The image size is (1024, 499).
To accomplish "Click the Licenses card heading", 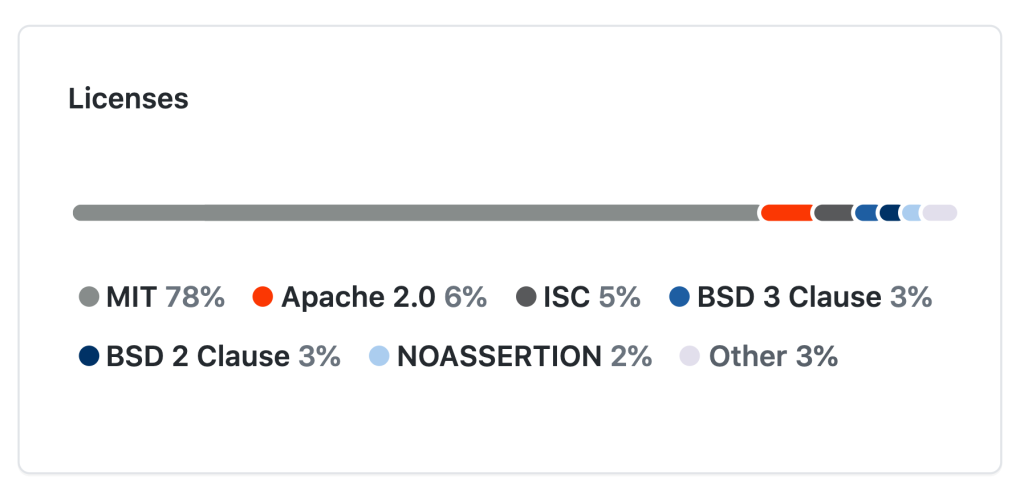I will [x=128, y=98].
